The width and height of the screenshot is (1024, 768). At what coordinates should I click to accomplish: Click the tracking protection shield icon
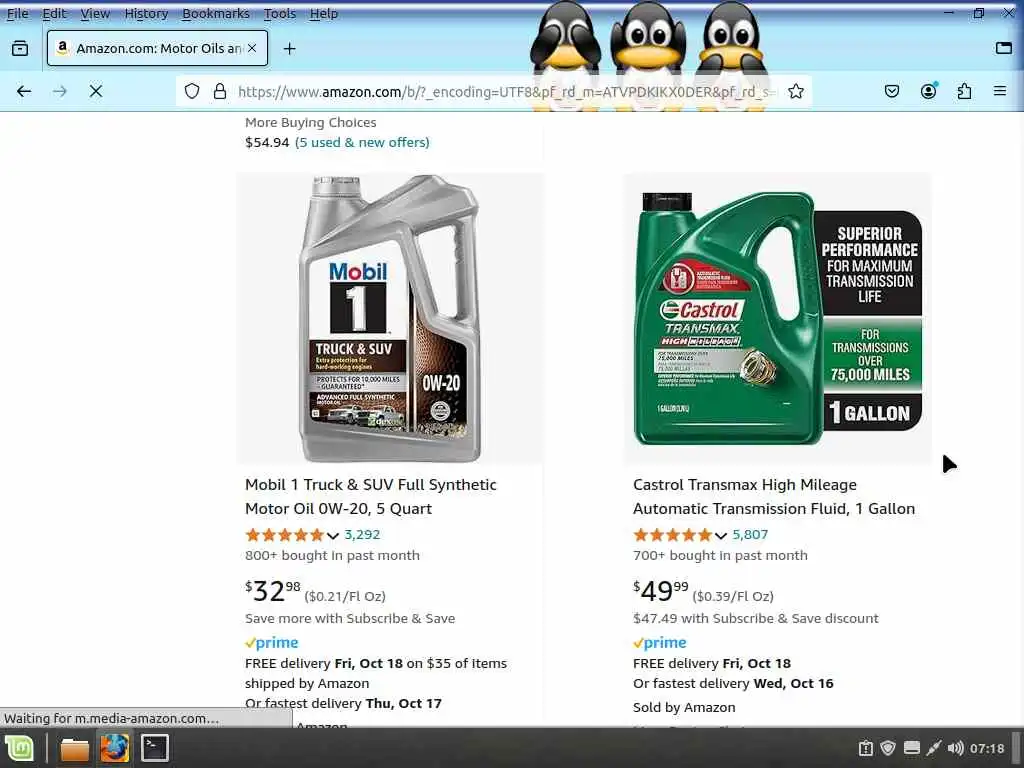[x=191, y=91]
